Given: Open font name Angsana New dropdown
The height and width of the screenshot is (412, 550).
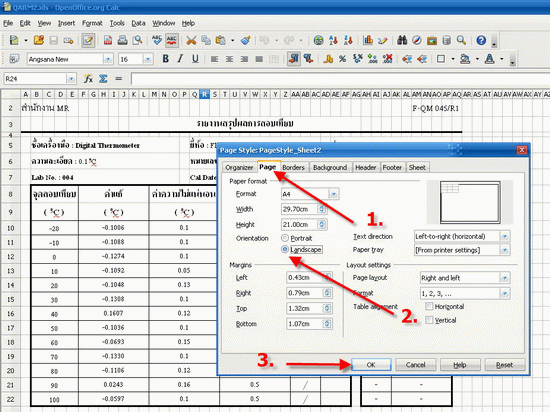Looking at the screenshot, I should click(108, 59).
